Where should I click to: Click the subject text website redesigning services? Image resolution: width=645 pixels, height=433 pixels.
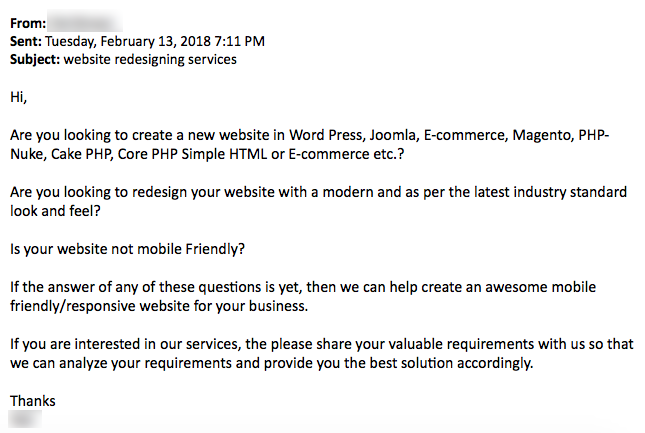coord(150,60)
